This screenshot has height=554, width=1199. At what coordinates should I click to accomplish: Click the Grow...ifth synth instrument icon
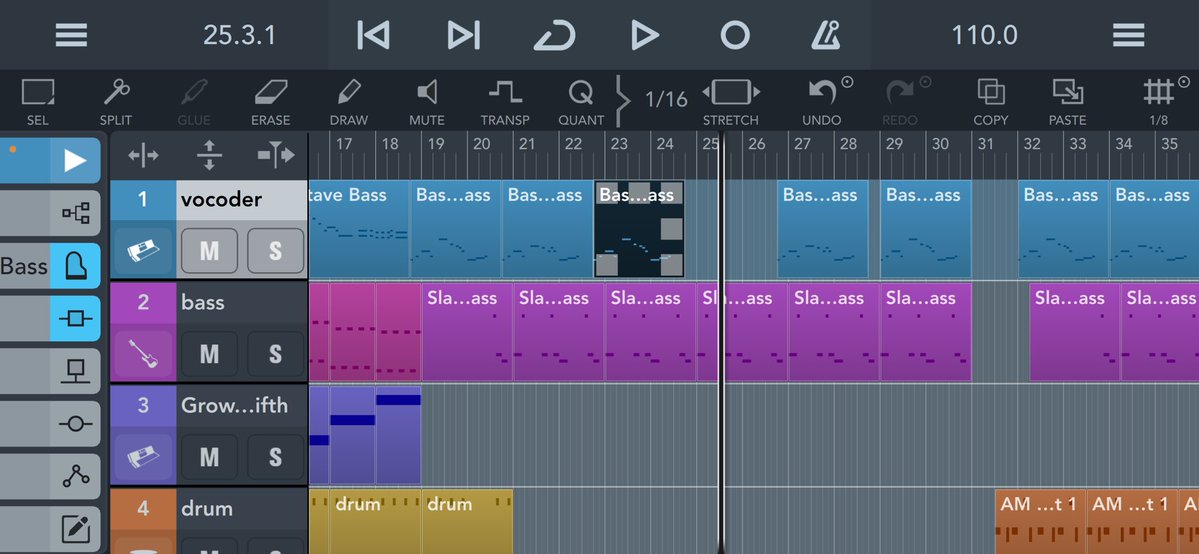click(143, 457)
